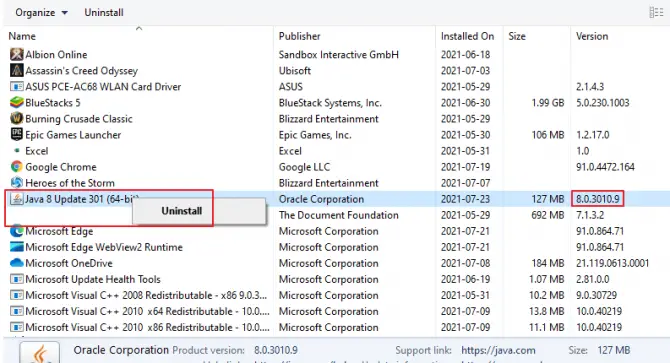
Task: Select the Epic Games Launcher entry
Action: tap(73, 135)
